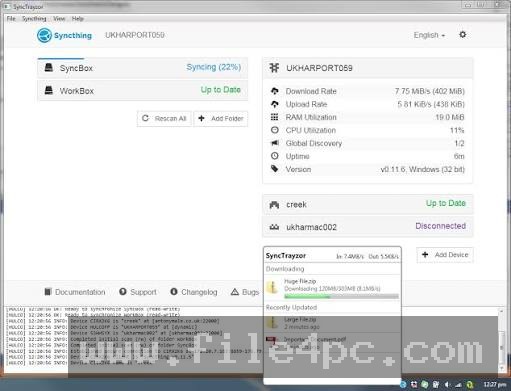This screenshot has height=391, width=511.
Task: Click the Version tag icon
Action: click(x=274, y=169)
